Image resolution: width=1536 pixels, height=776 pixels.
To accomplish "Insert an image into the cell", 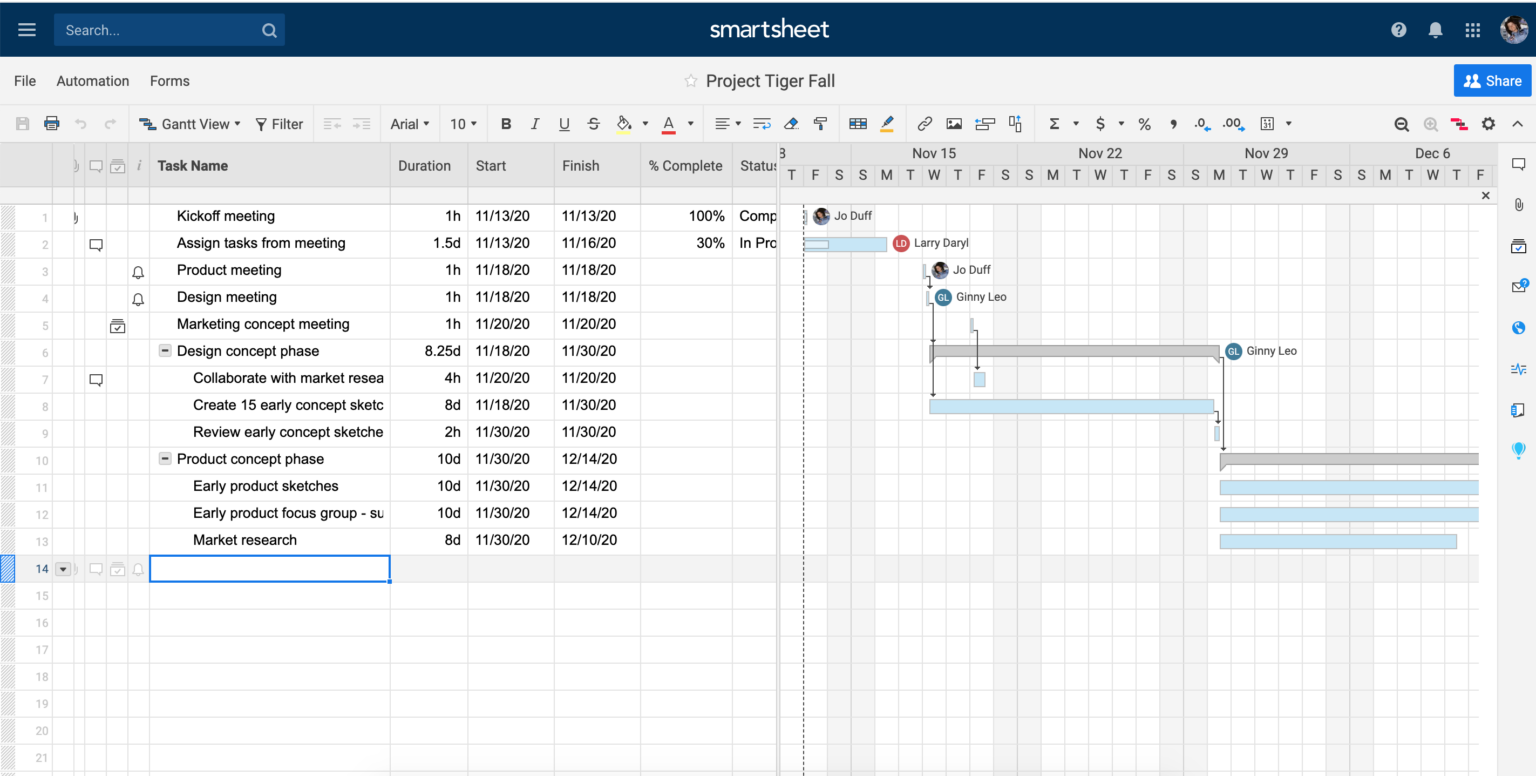I will [x=954, y=123].
